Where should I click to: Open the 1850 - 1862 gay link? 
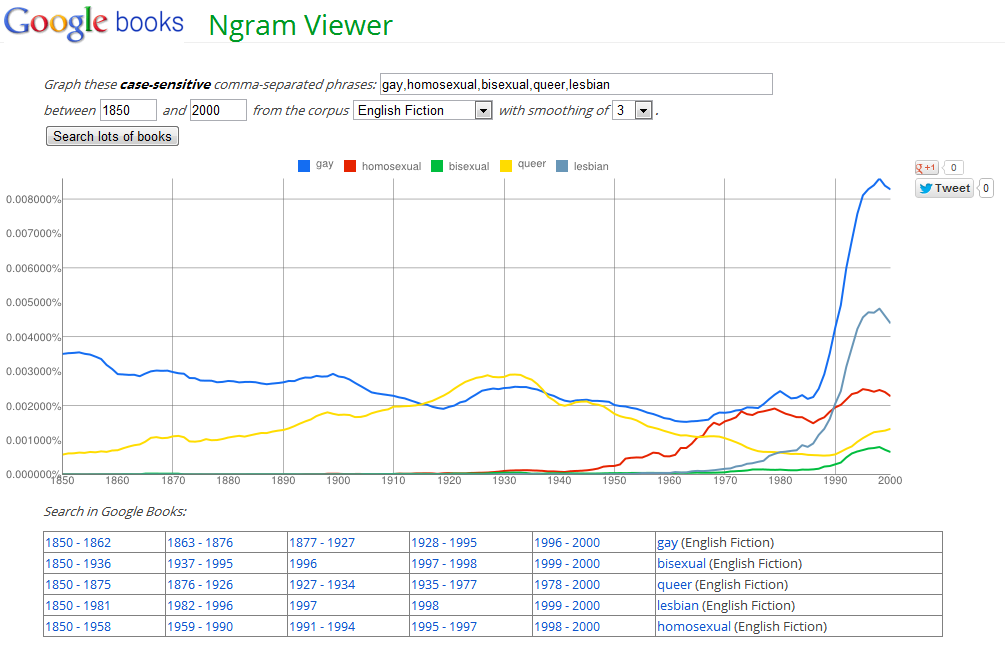[x=78, y=542]
